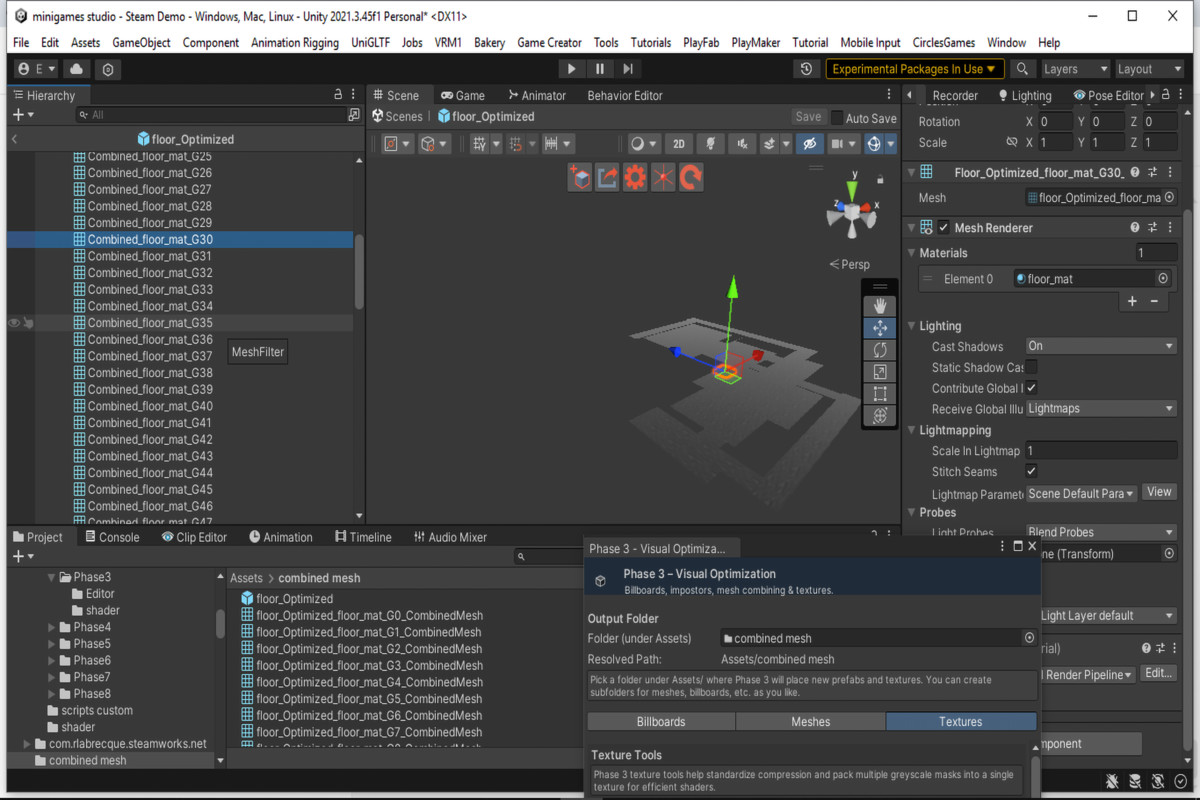Open Mesh Renderer presets icon
Image resolution: width=1200 pixels, height=800 pixels.
coord(1152,228)
